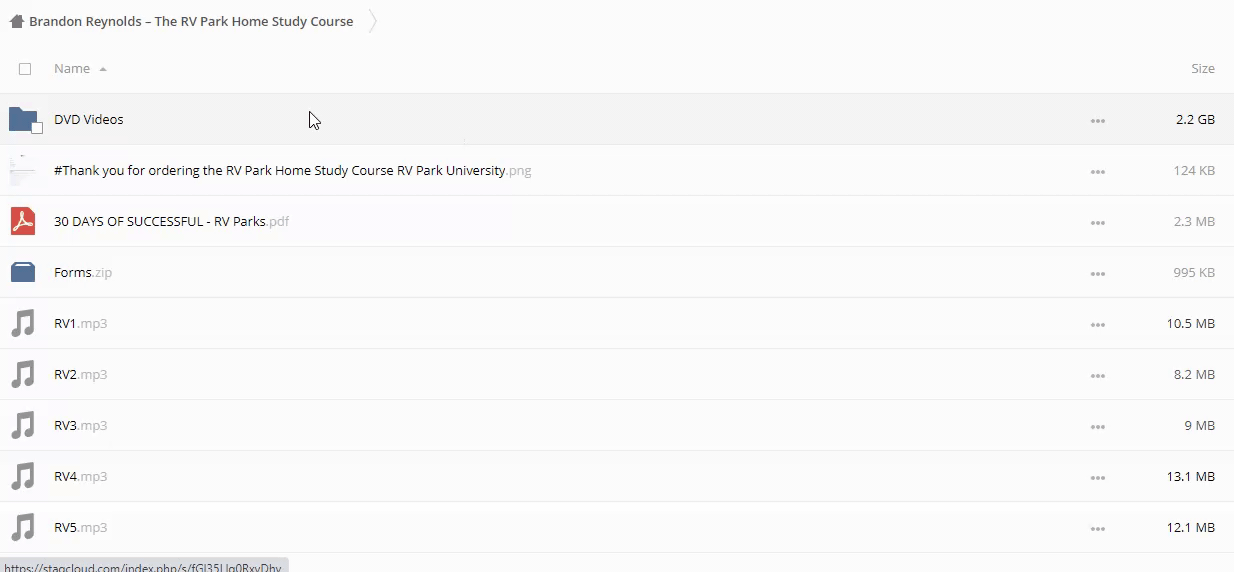Open the more actions menu for DVD Videos
The width and height of the screenshot is (1234, 572).
pyautogui.click(x=1098, y=121)
